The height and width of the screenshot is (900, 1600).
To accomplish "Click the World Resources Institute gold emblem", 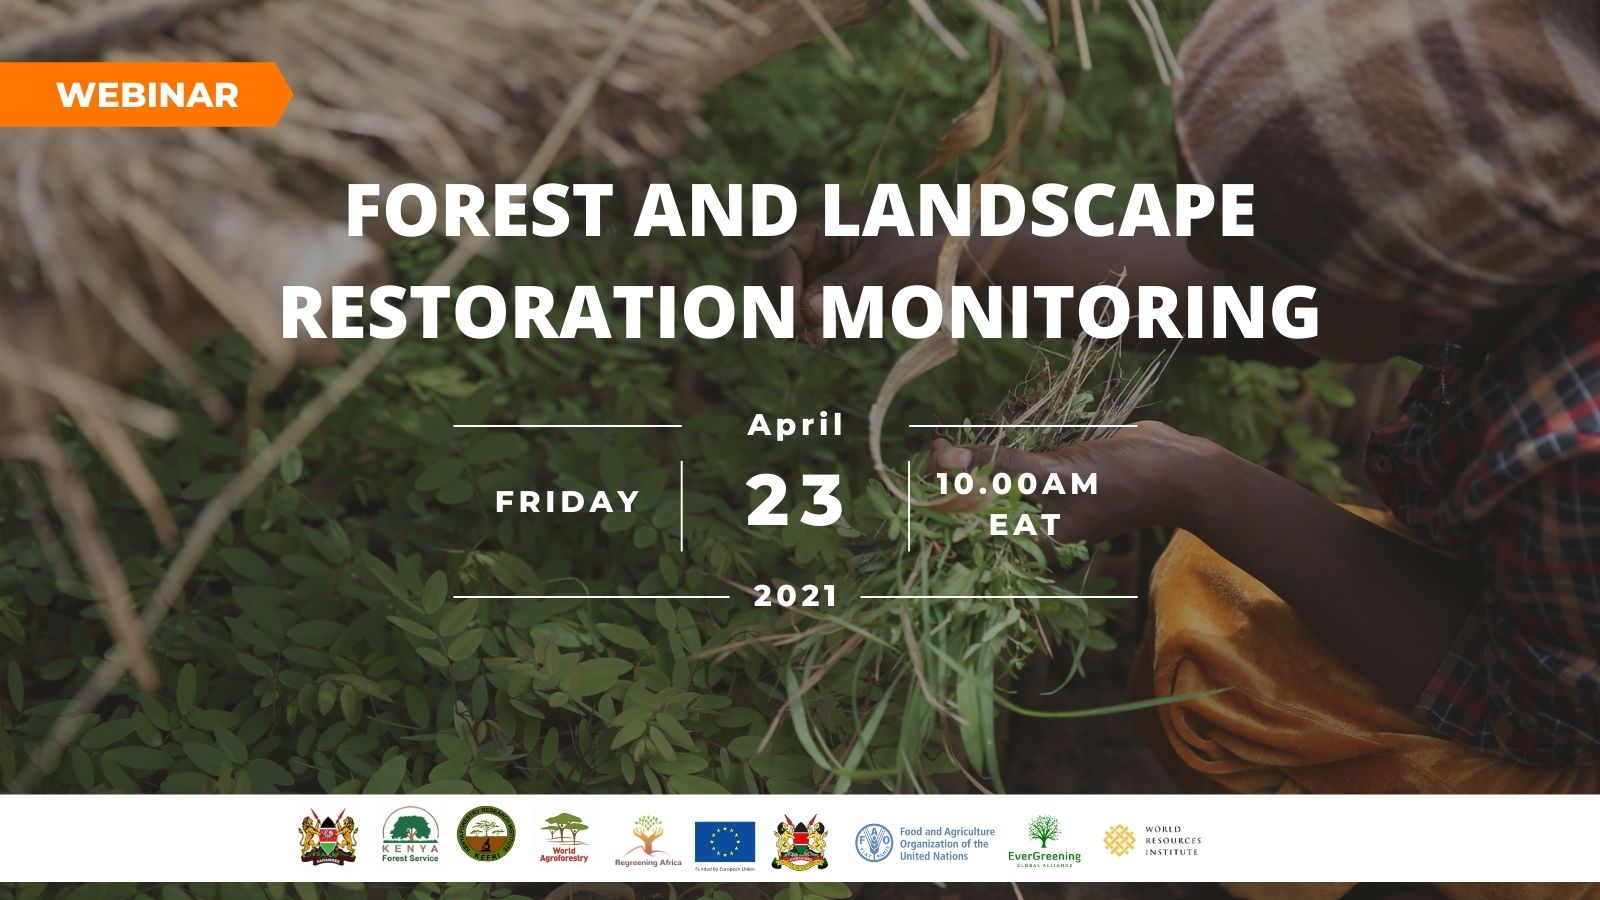I will click(1120, 840).
